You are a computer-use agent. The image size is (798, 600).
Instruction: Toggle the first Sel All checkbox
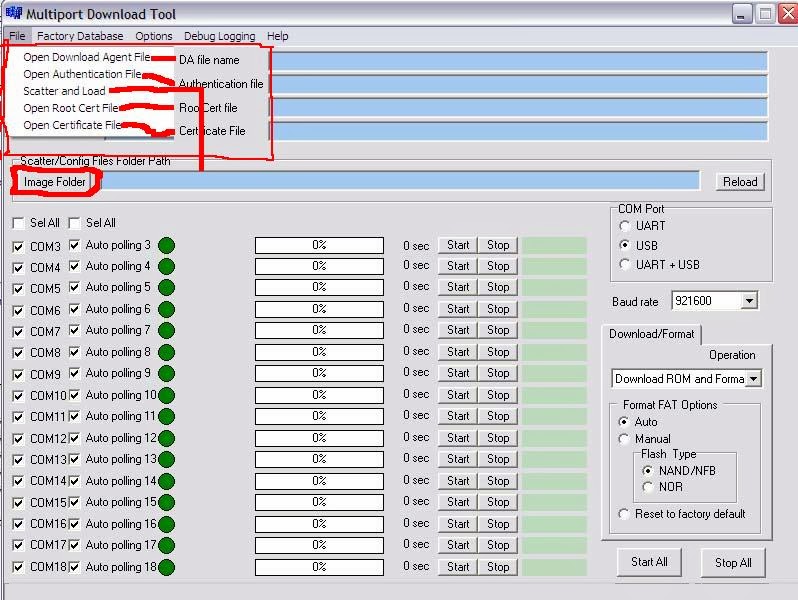pos(18,223)
